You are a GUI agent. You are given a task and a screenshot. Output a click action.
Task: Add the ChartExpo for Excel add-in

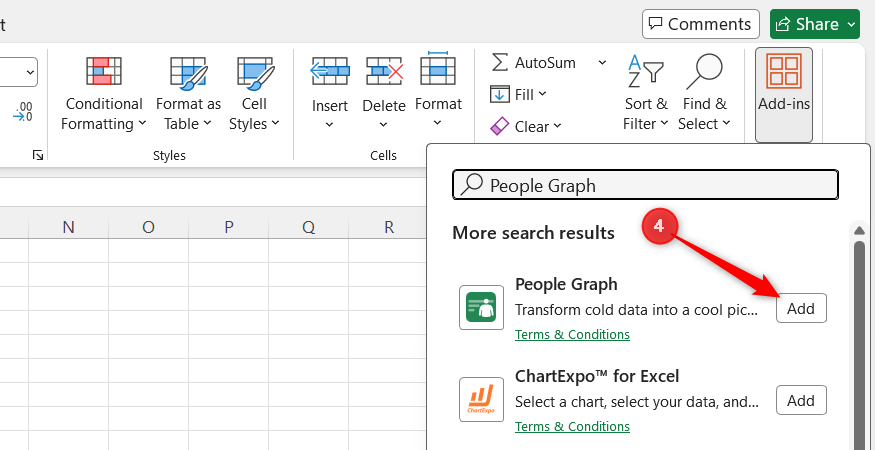tap(801, 400)
